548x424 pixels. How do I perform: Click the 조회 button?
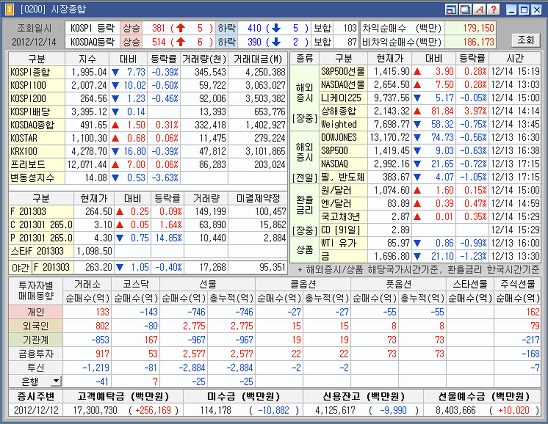[x=525, y=40]
